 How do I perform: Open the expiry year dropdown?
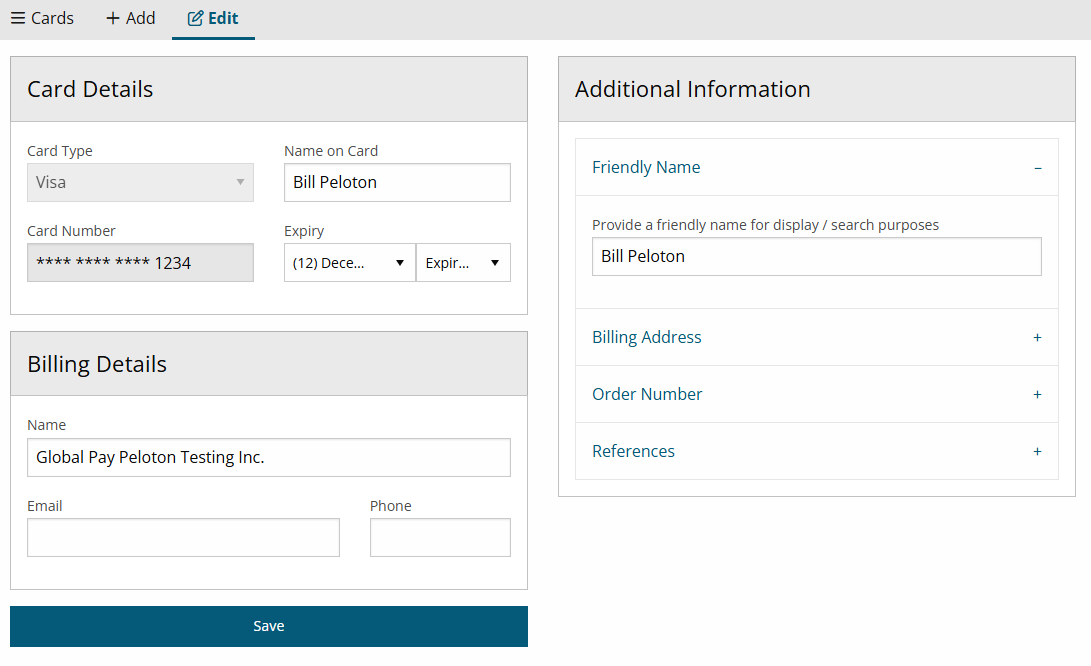463,263
